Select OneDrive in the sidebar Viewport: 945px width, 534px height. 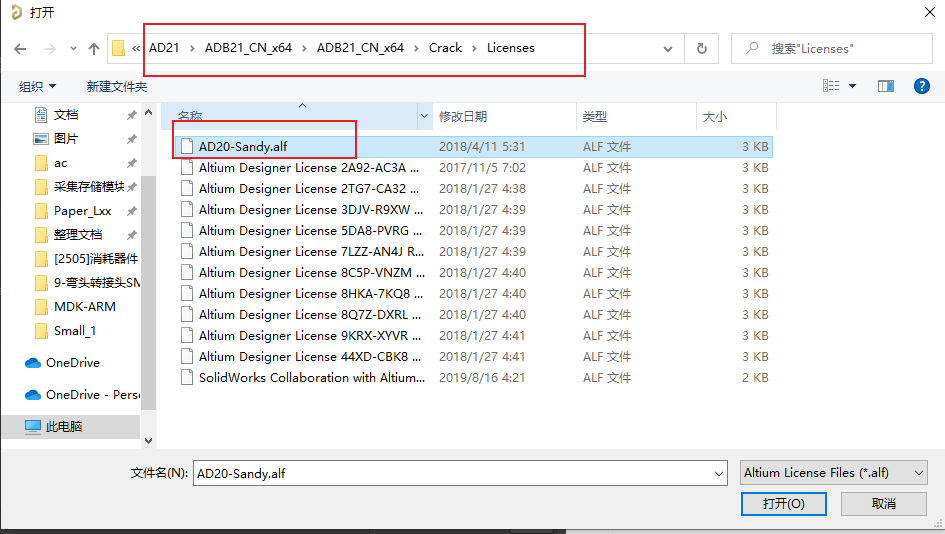[x=73, y=363]
